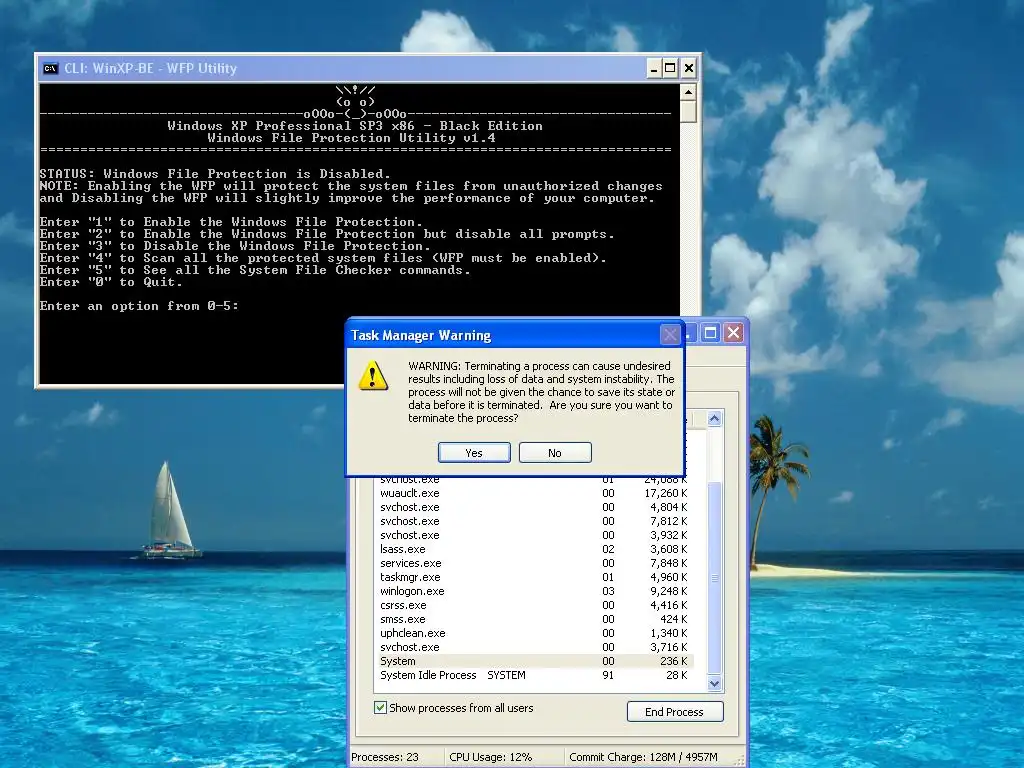Toggle Show processes from all users checkbox
Viewport: 1024px width, 768px height.
[x=380, y=707]
